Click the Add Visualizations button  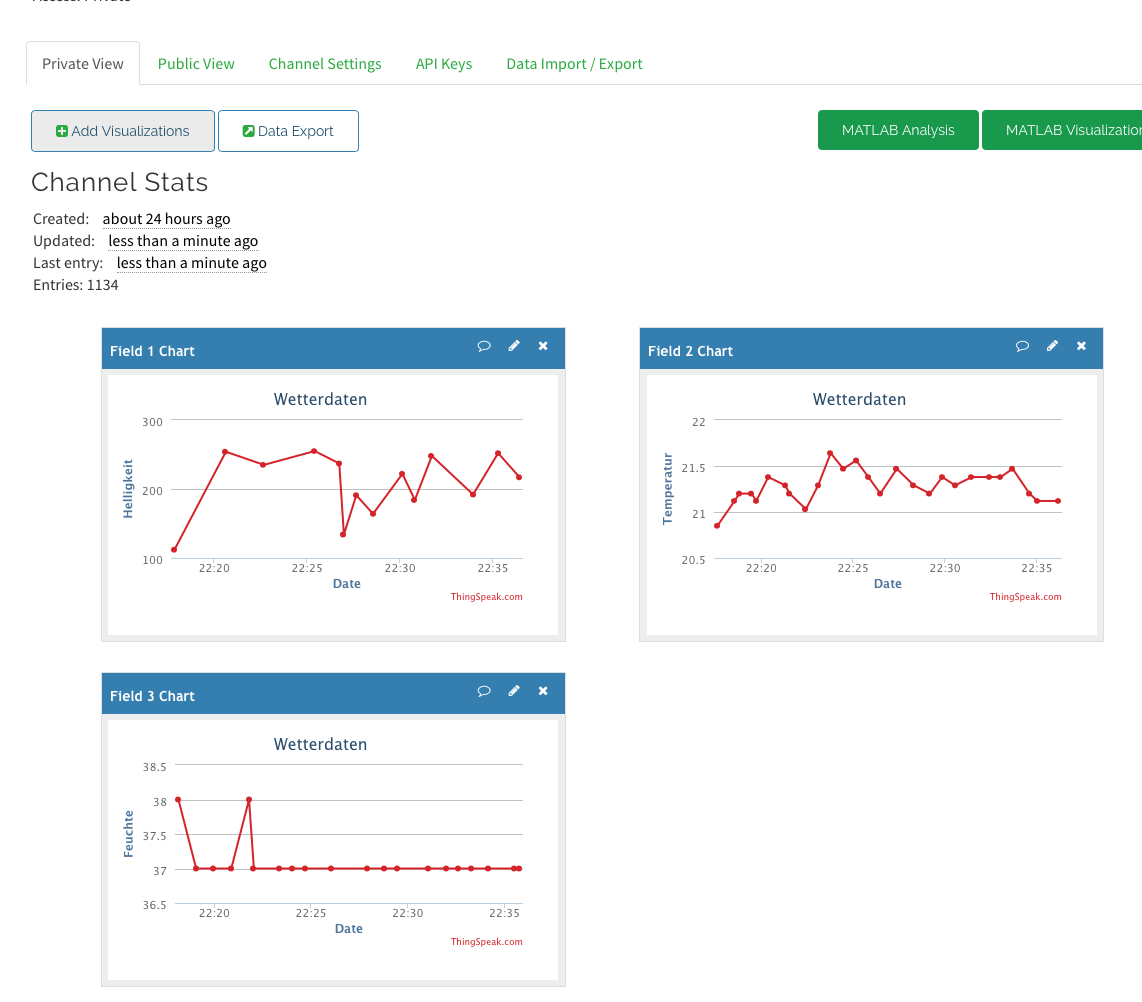coord(123,131)
